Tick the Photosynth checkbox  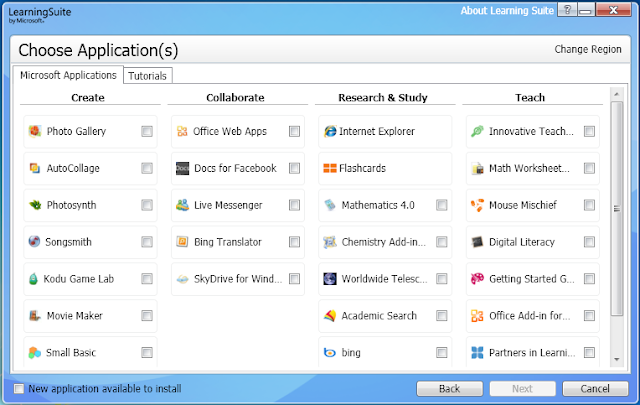(147, 205)
